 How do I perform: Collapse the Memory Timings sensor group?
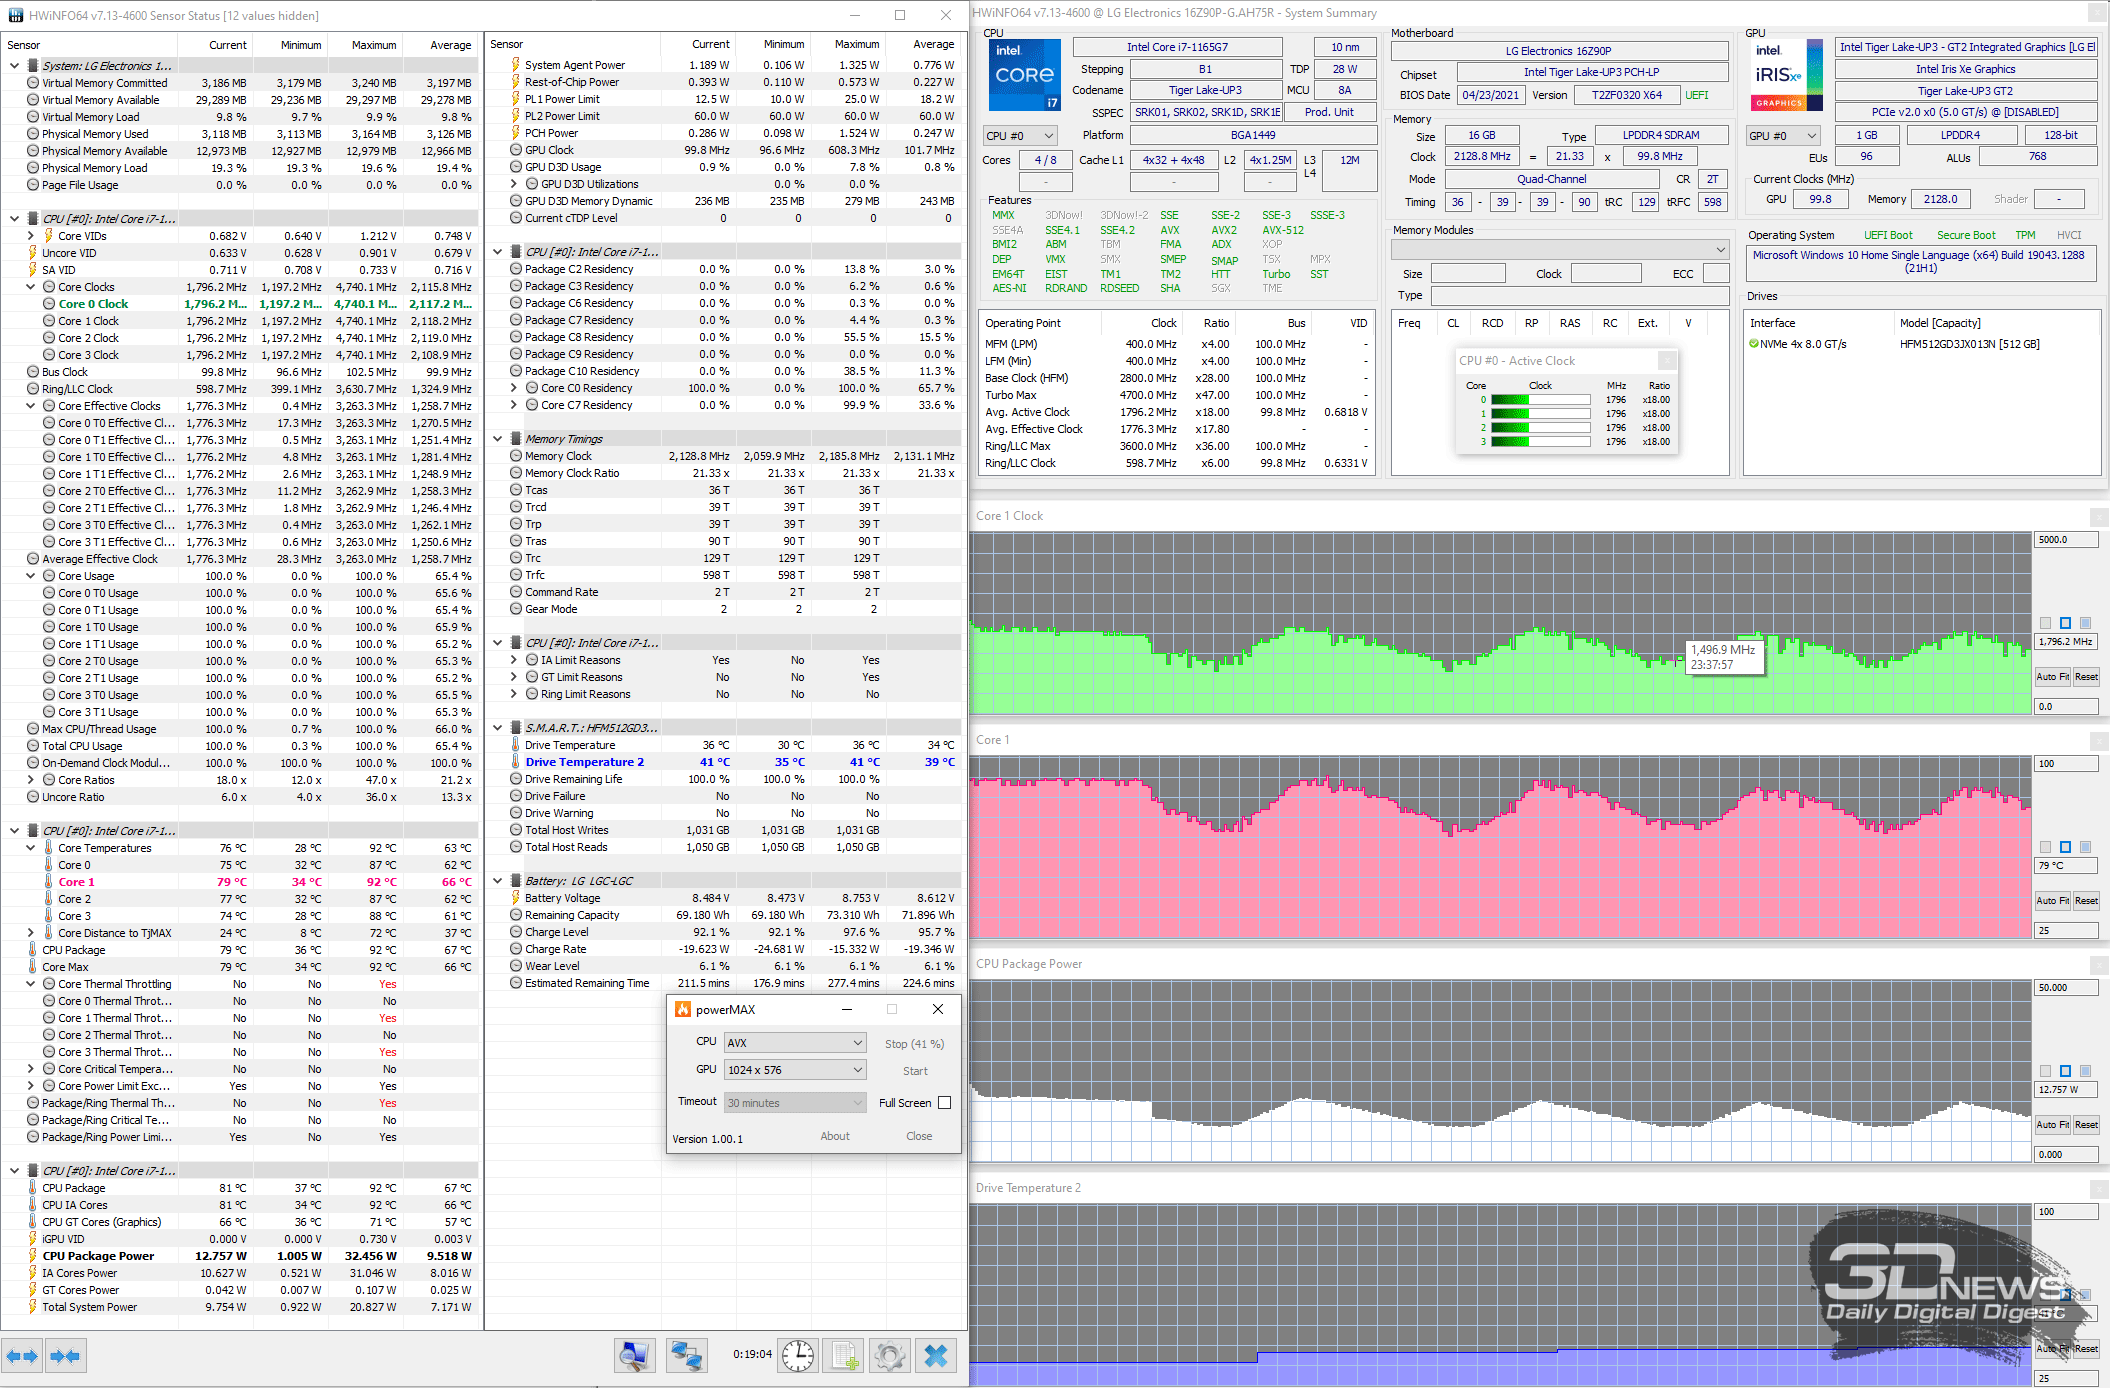[497, 439]
